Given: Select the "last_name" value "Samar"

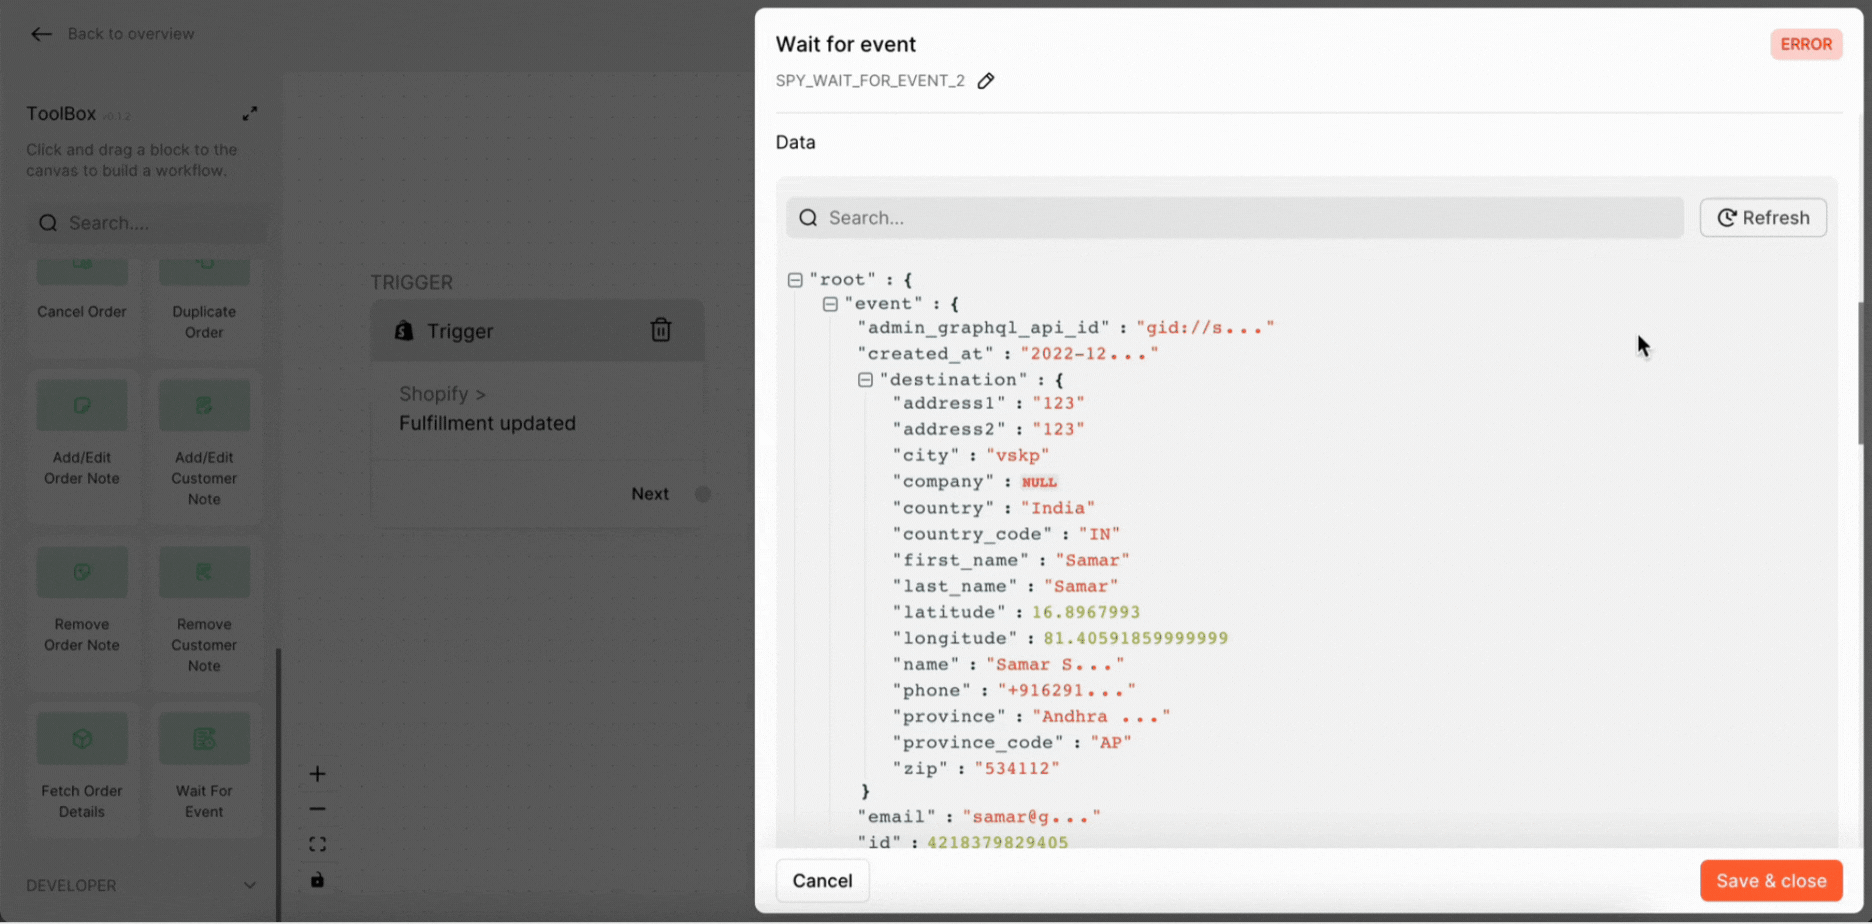Looking at the screenshot, I should point(1081,586).
